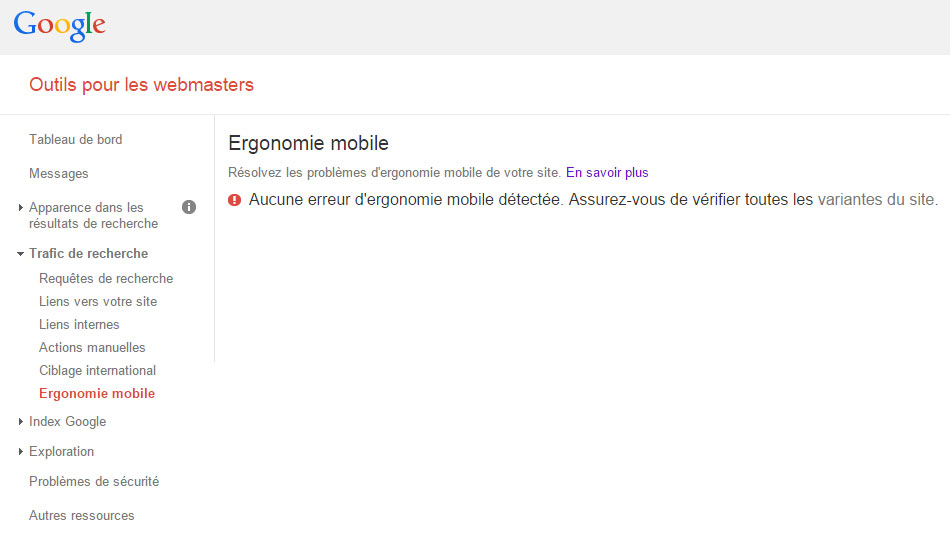Open Messages in the sidebar
Viewport: 950px width, 546px height.
(x=59, y=173)
